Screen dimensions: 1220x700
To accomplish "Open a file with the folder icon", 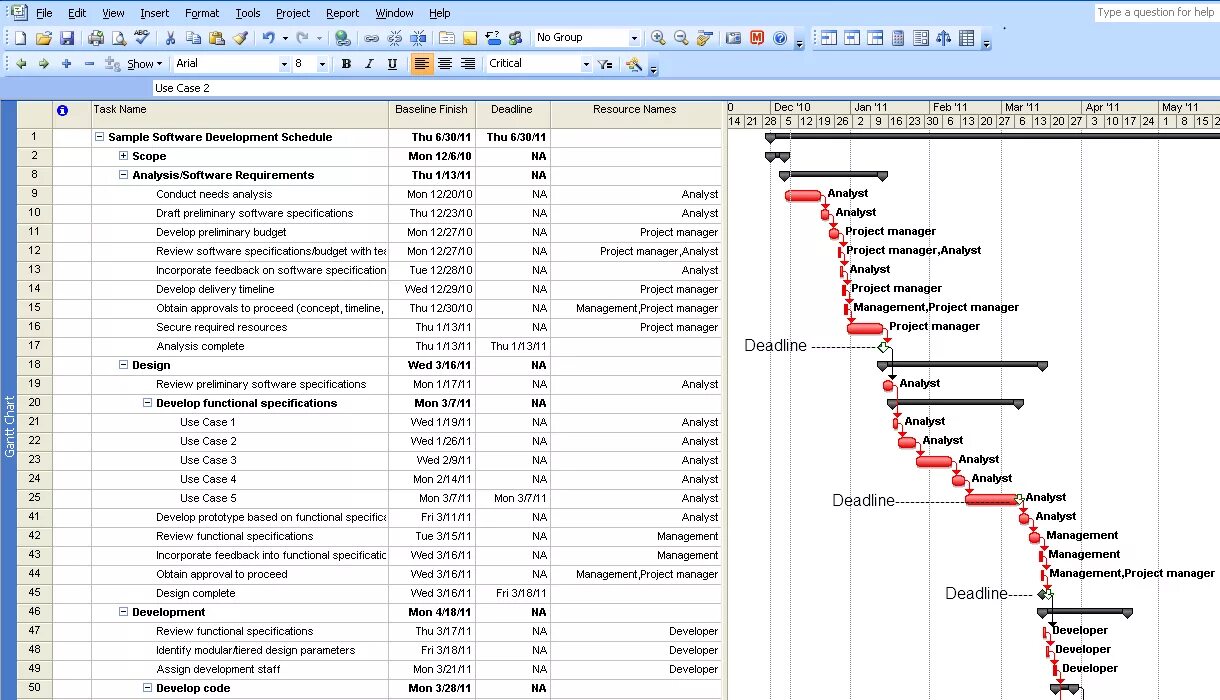I will click(x=43, y=38).
